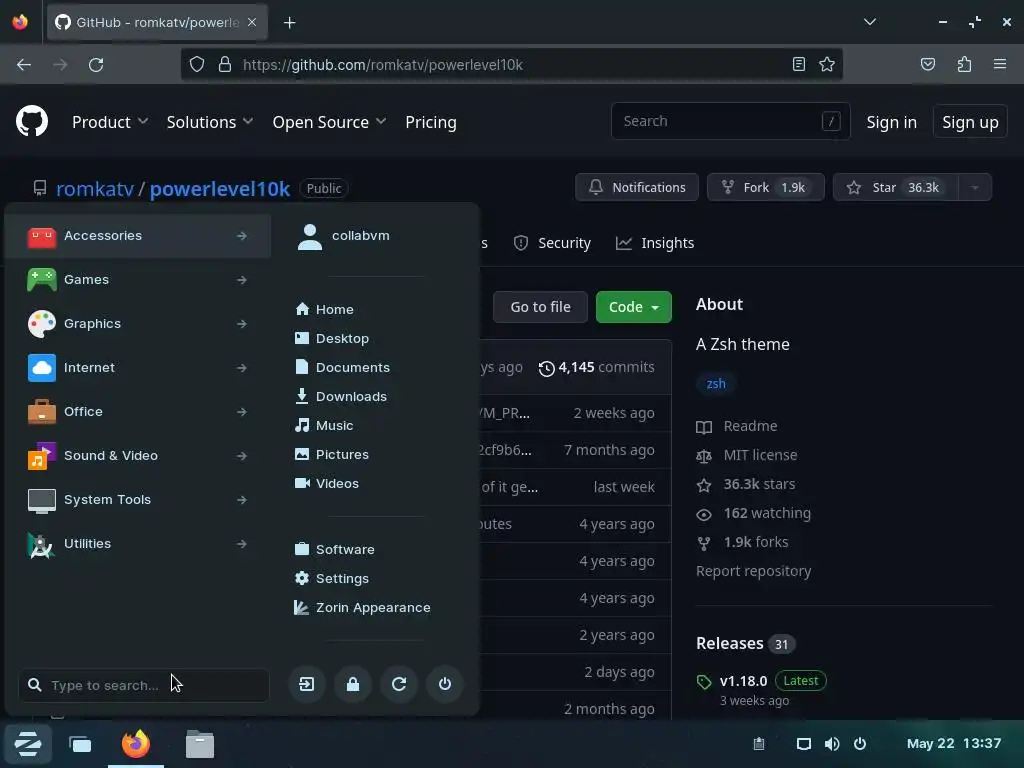1024x768 pixels.
Task: Switch to the Insights tab
Action: click(x=655, y=243)
